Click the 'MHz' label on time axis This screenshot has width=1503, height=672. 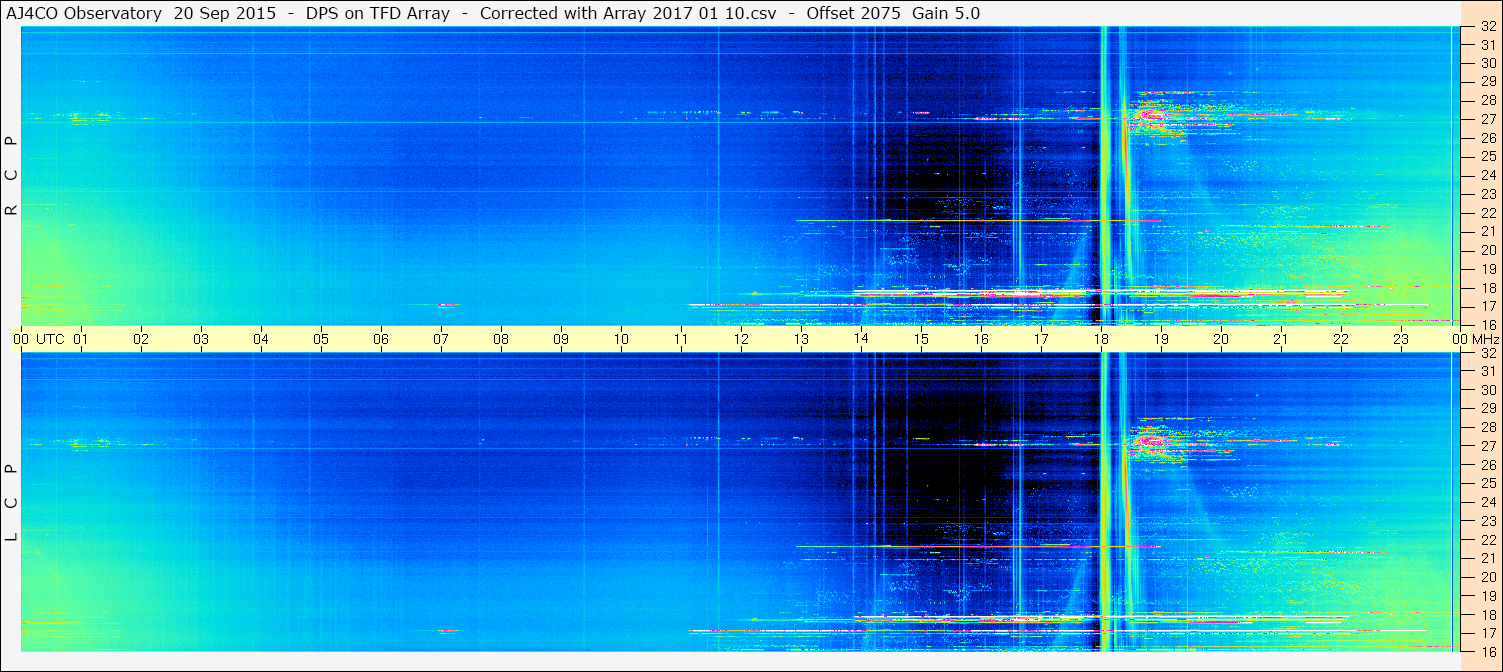pos(1484,339)
